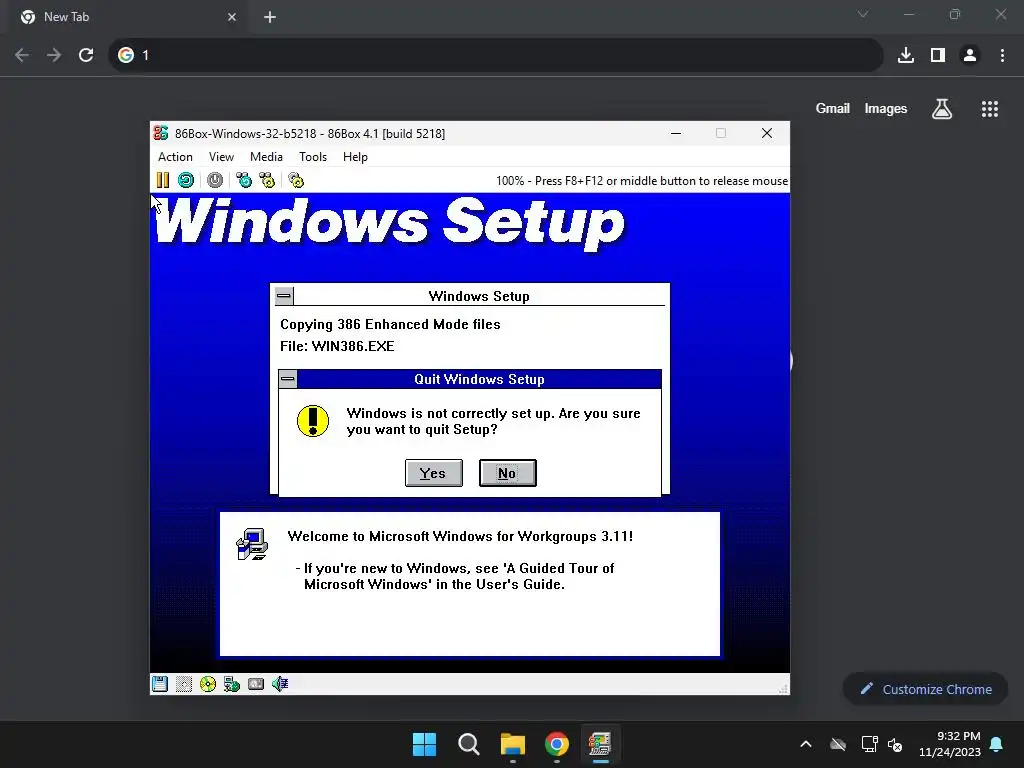1024x768 pixels.
Task: Pause the 86Box emulation
Action: (163, 180)
